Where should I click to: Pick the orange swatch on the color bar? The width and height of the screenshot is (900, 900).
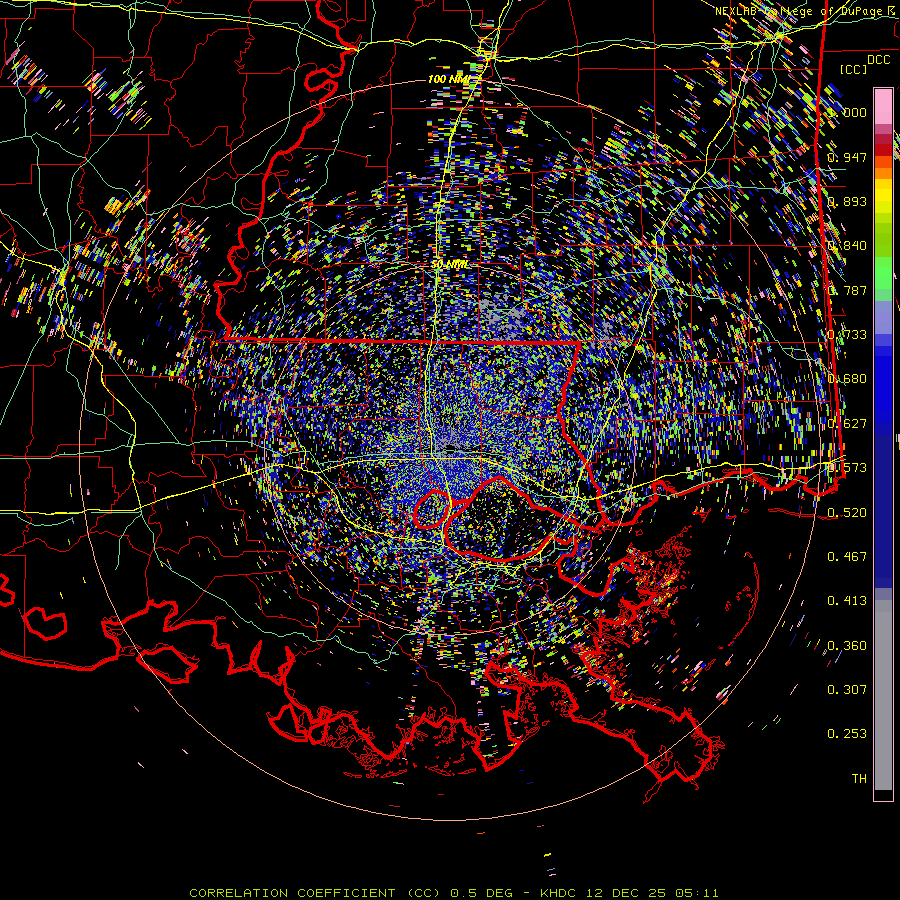pyautogui.click(x=883, y=173)
